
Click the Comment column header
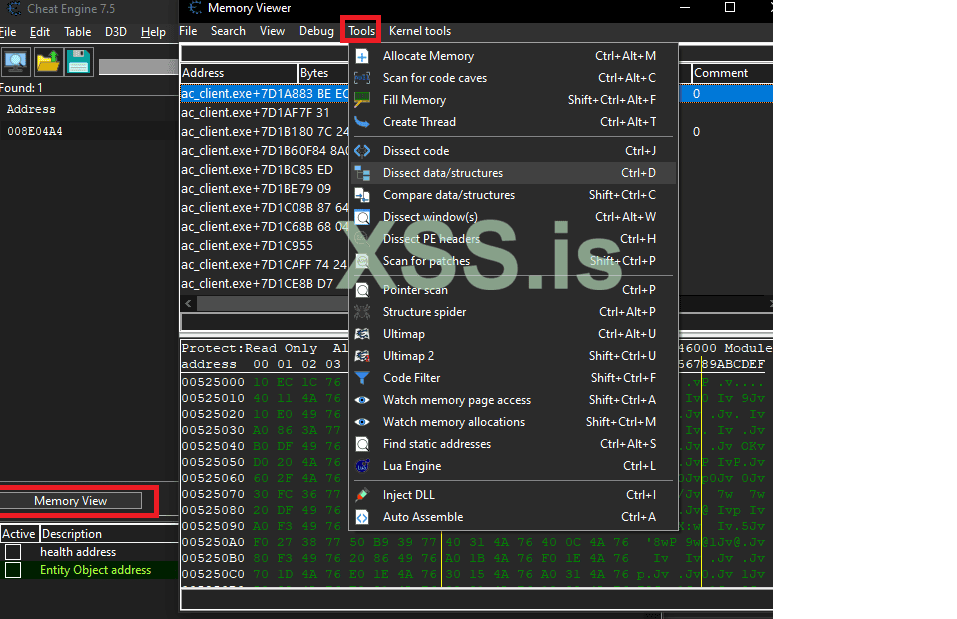[732, 73]
